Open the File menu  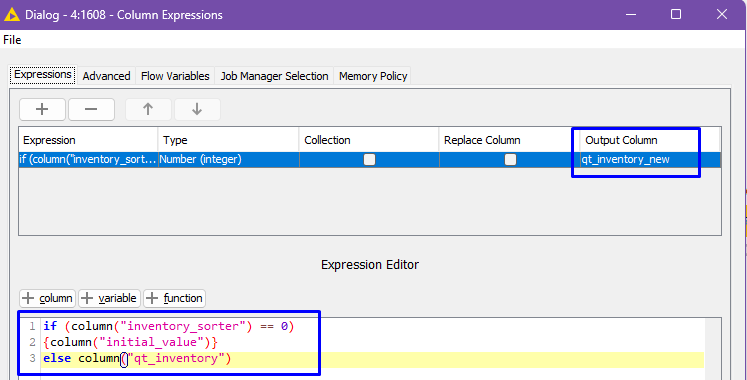(12, 40)
